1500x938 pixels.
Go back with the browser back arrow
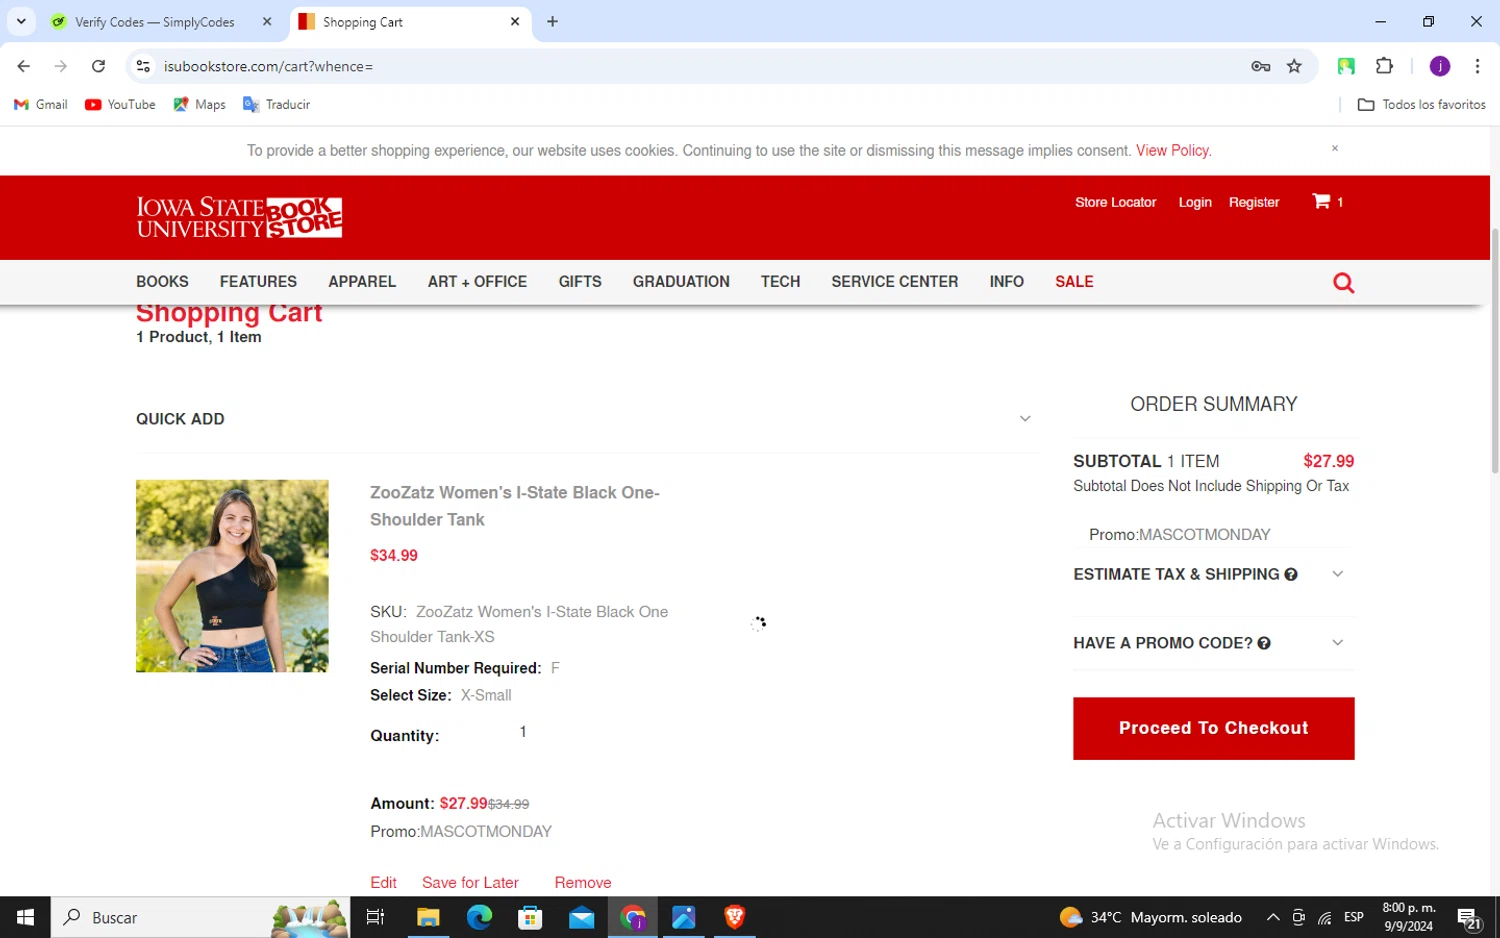(x=23, y=66)
